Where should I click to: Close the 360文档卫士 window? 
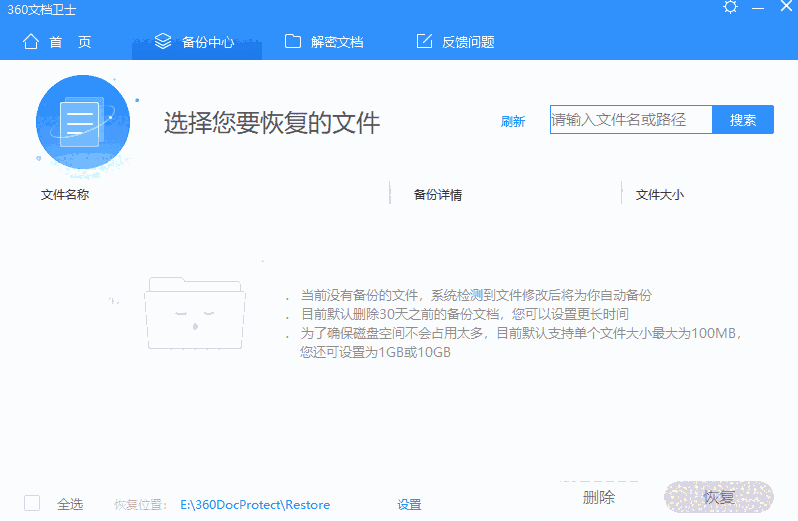tap(786, 7)
